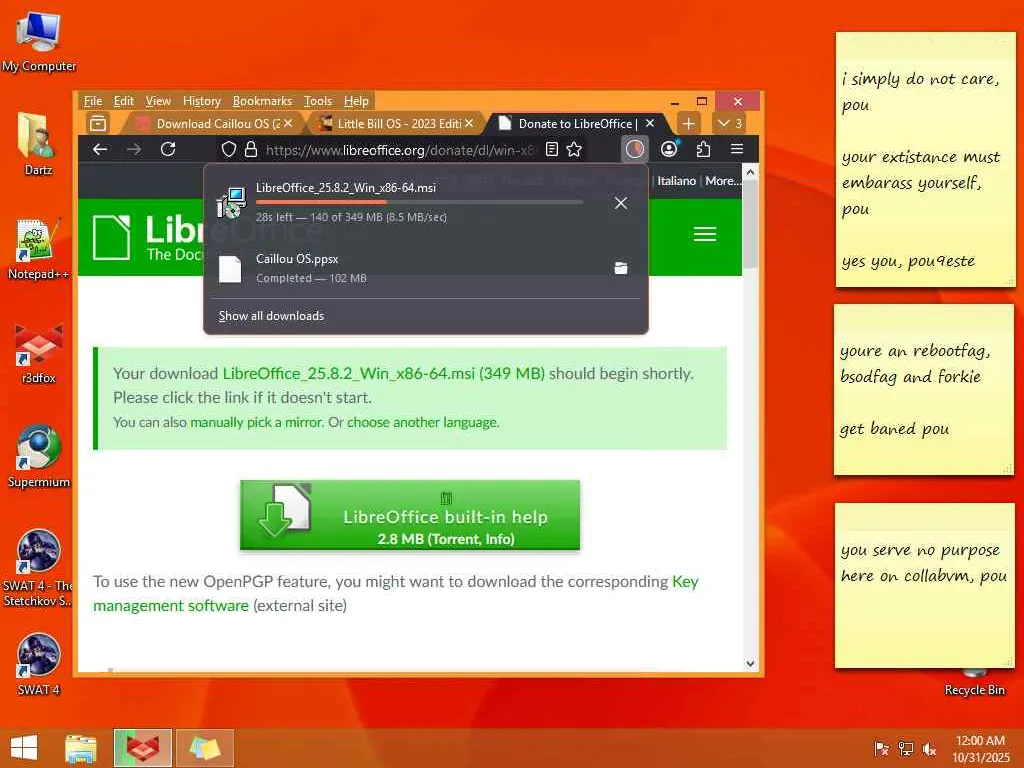The image size is (1024, 768).
Task: Click choose another language link
Action: pyautogui.click(x=423, y=423)
